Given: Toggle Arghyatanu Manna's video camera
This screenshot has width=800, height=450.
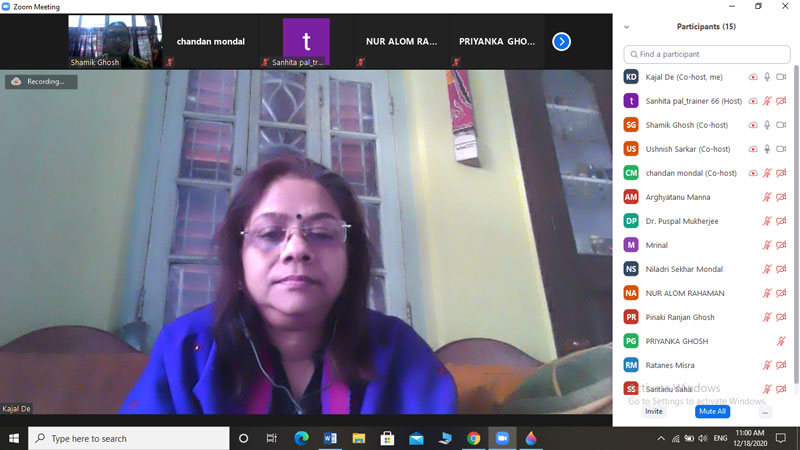Looking at the screenshot, I should (781, 197).
